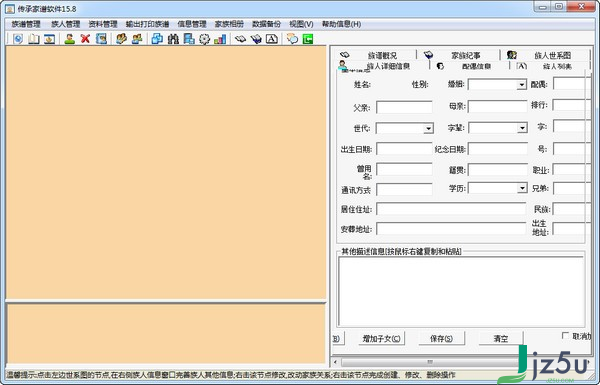Click the 增加子女(C) button

(381, 338)
